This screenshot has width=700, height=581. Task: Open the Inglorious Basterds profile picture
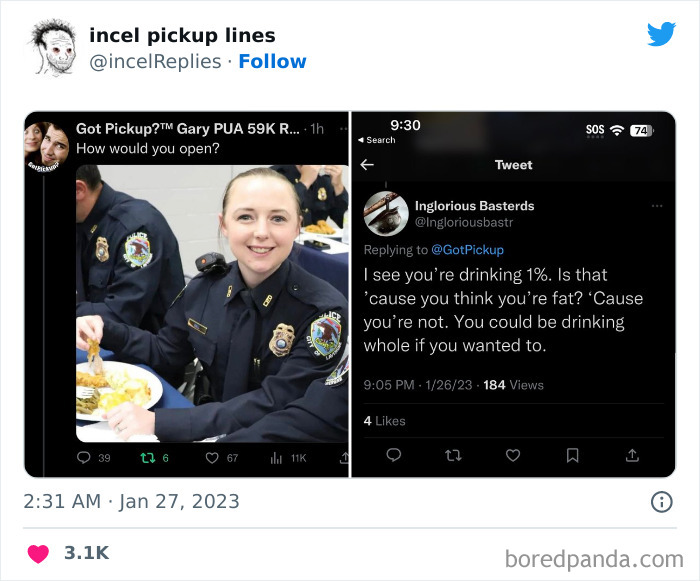click(x=385, y=213)
